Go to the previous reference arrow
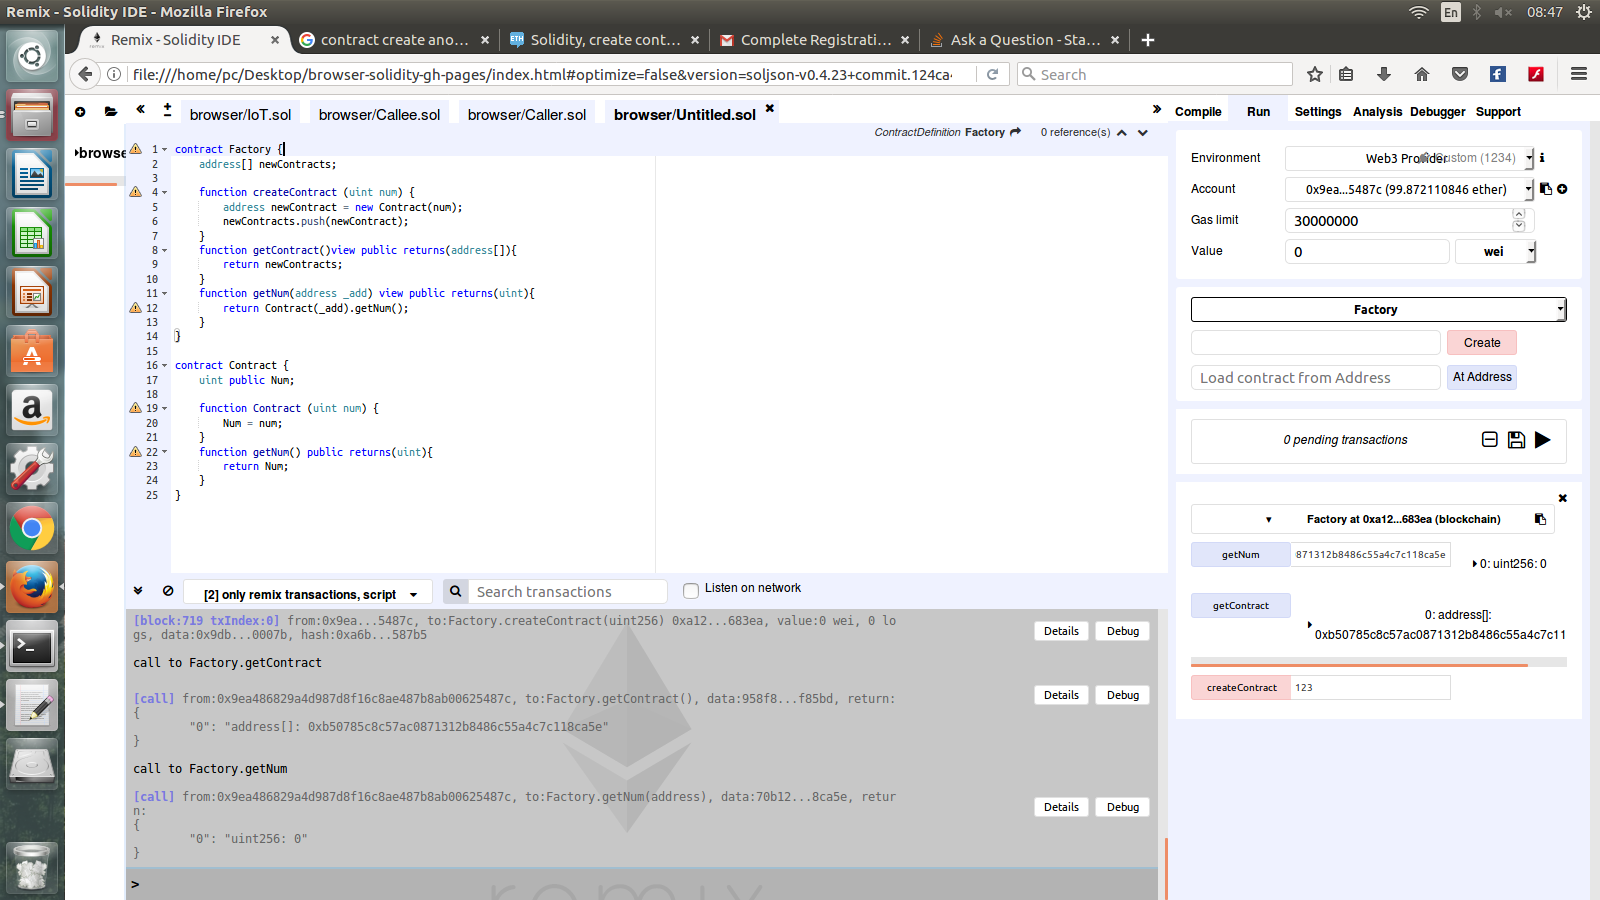This screenshot has height=900, width=1600. click(1122, 132)
